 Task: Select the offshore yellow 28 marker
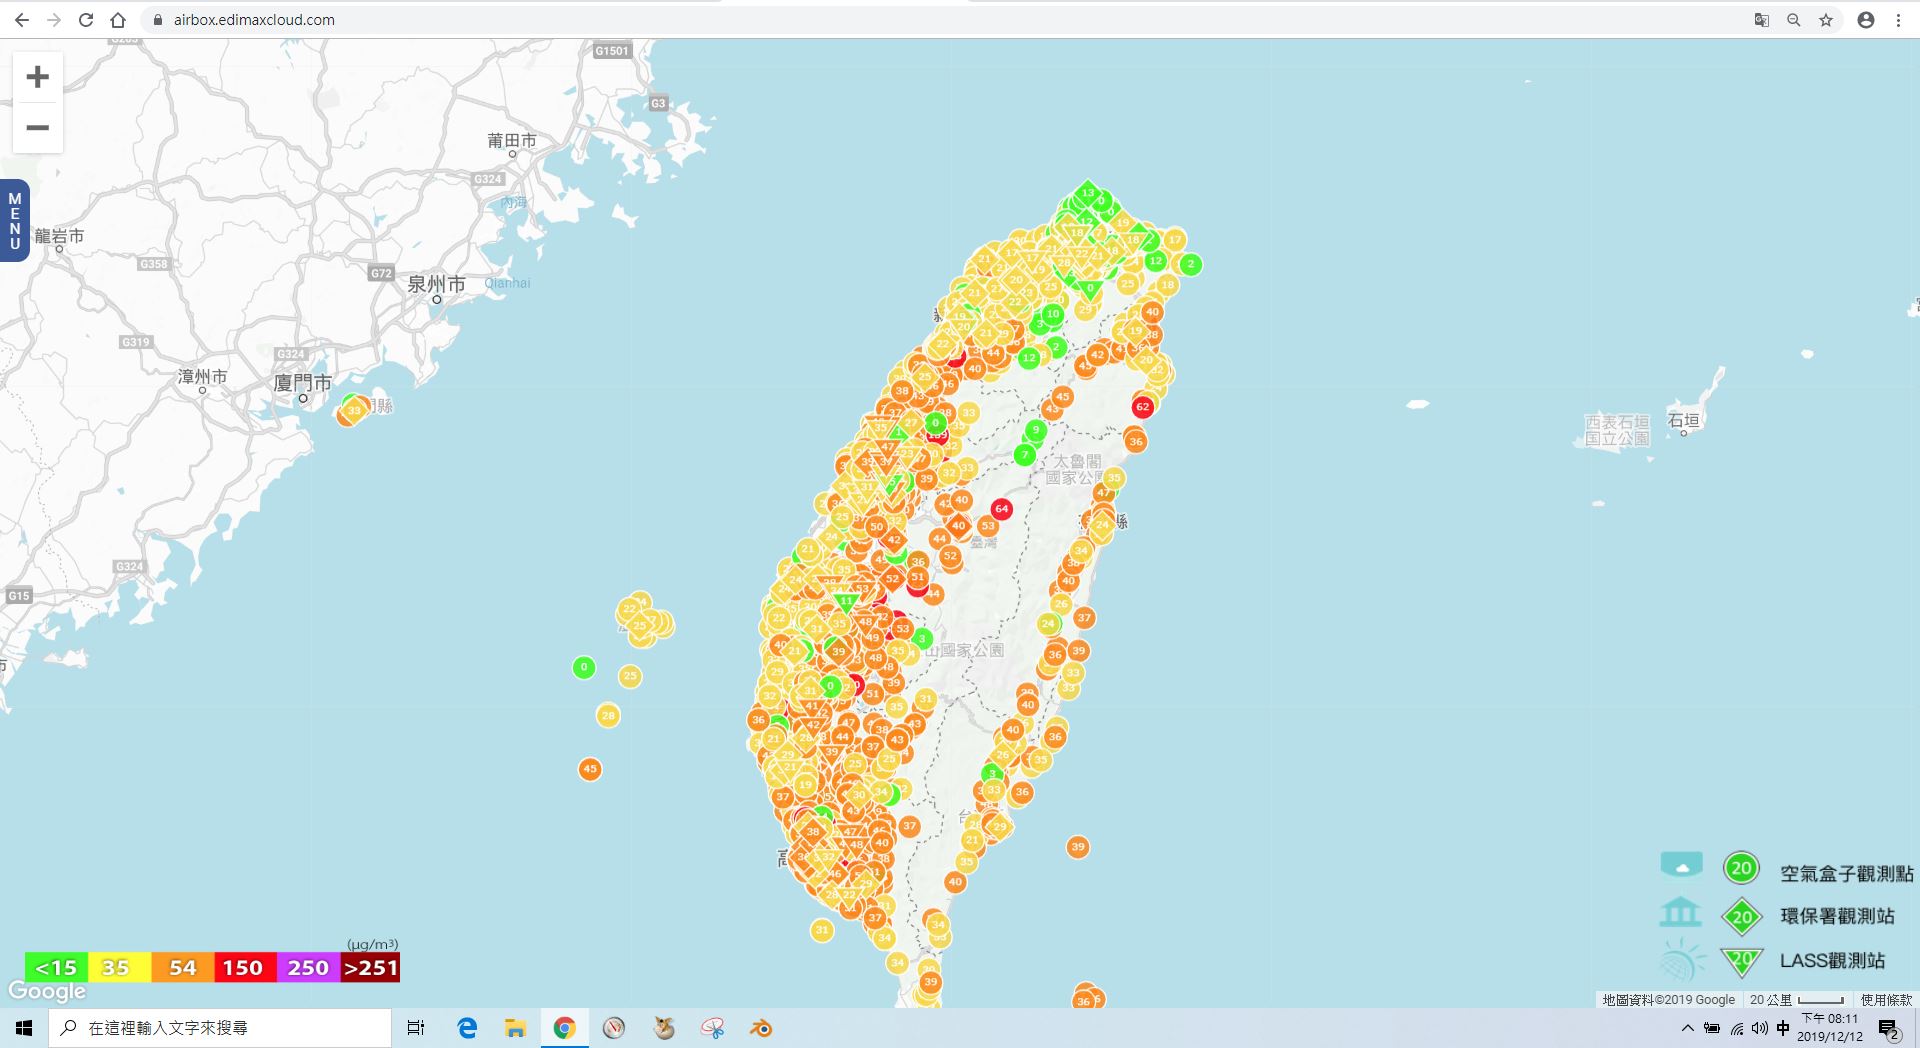tap(608, 715)
